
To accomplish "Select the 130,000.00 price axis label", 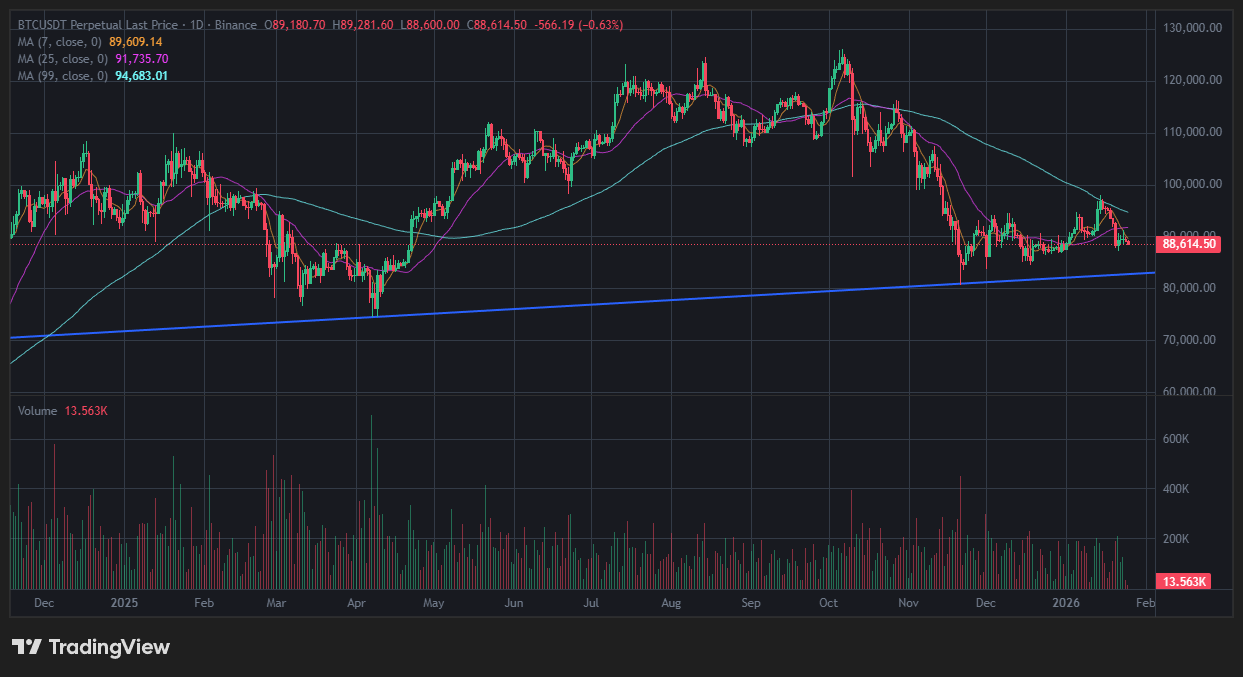I will (1190, 28).
